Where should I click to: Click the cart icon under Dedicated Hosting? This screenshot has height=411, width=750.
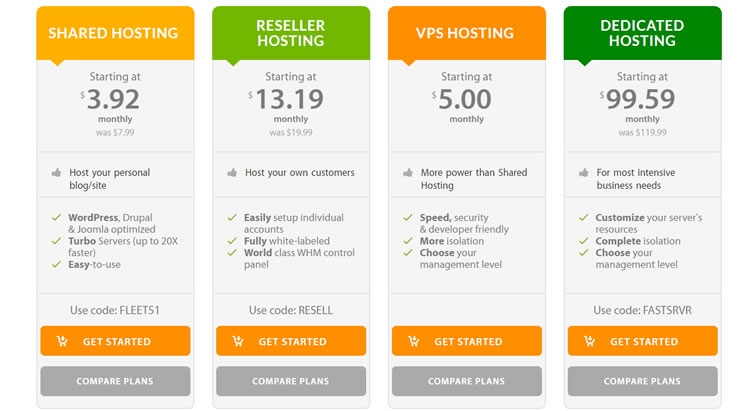589,341
